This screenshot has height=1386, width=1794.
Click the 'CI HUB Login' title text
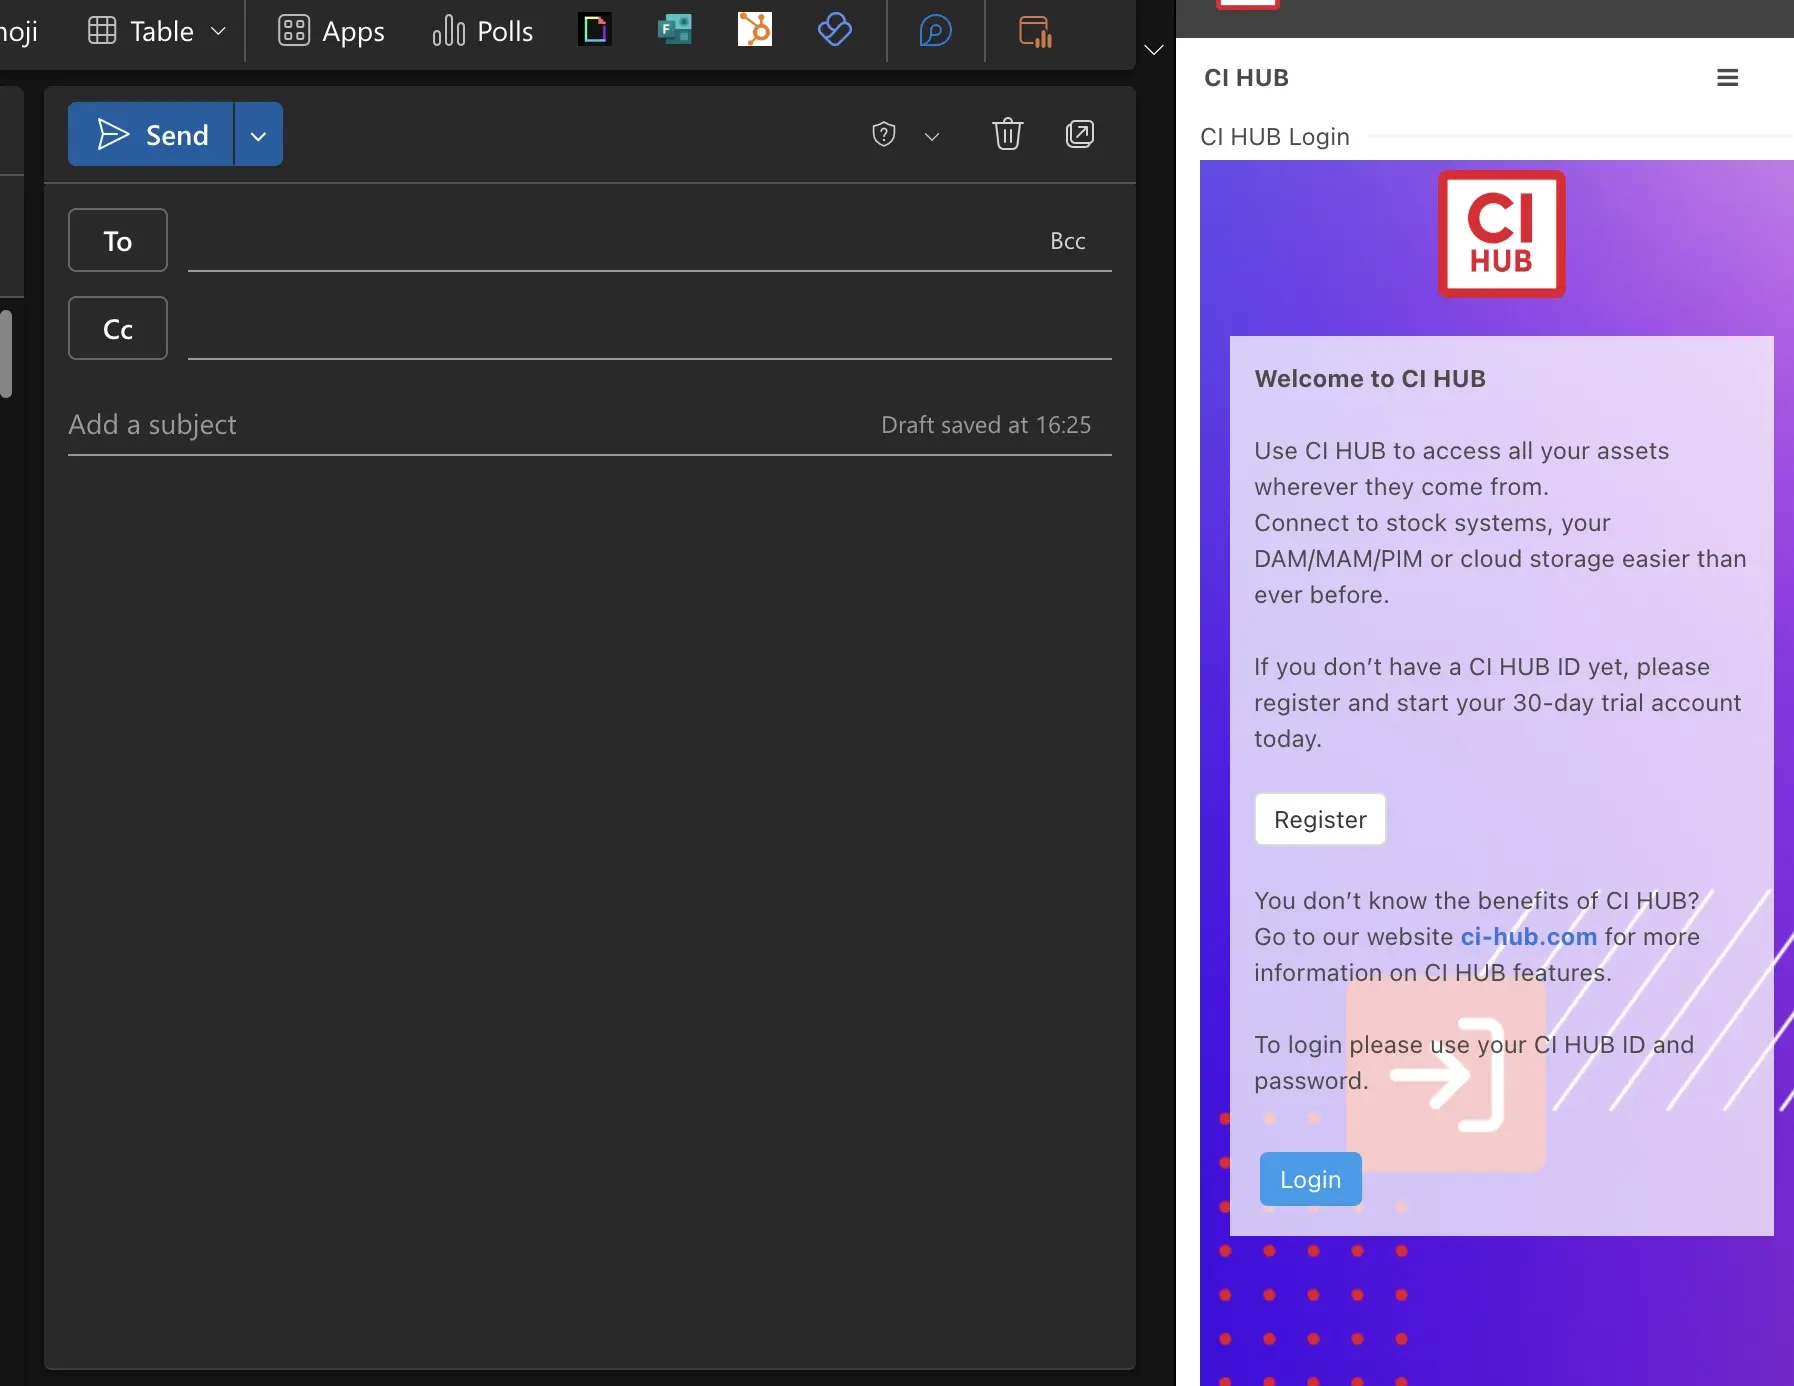click(1275, 137)
